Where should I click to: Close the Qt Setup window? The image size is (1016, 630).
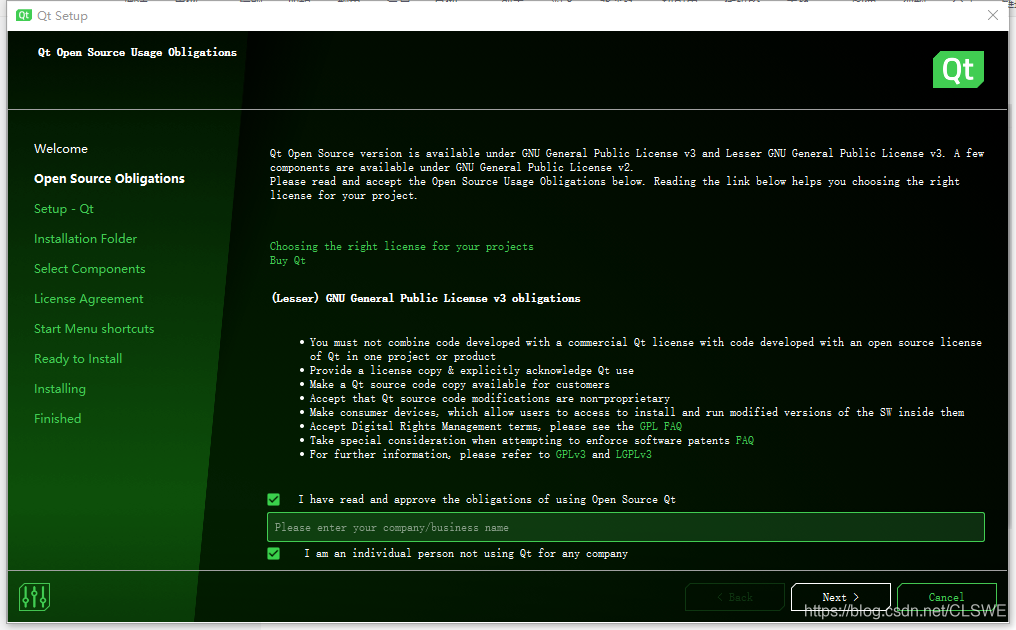(x=993, y=15)
